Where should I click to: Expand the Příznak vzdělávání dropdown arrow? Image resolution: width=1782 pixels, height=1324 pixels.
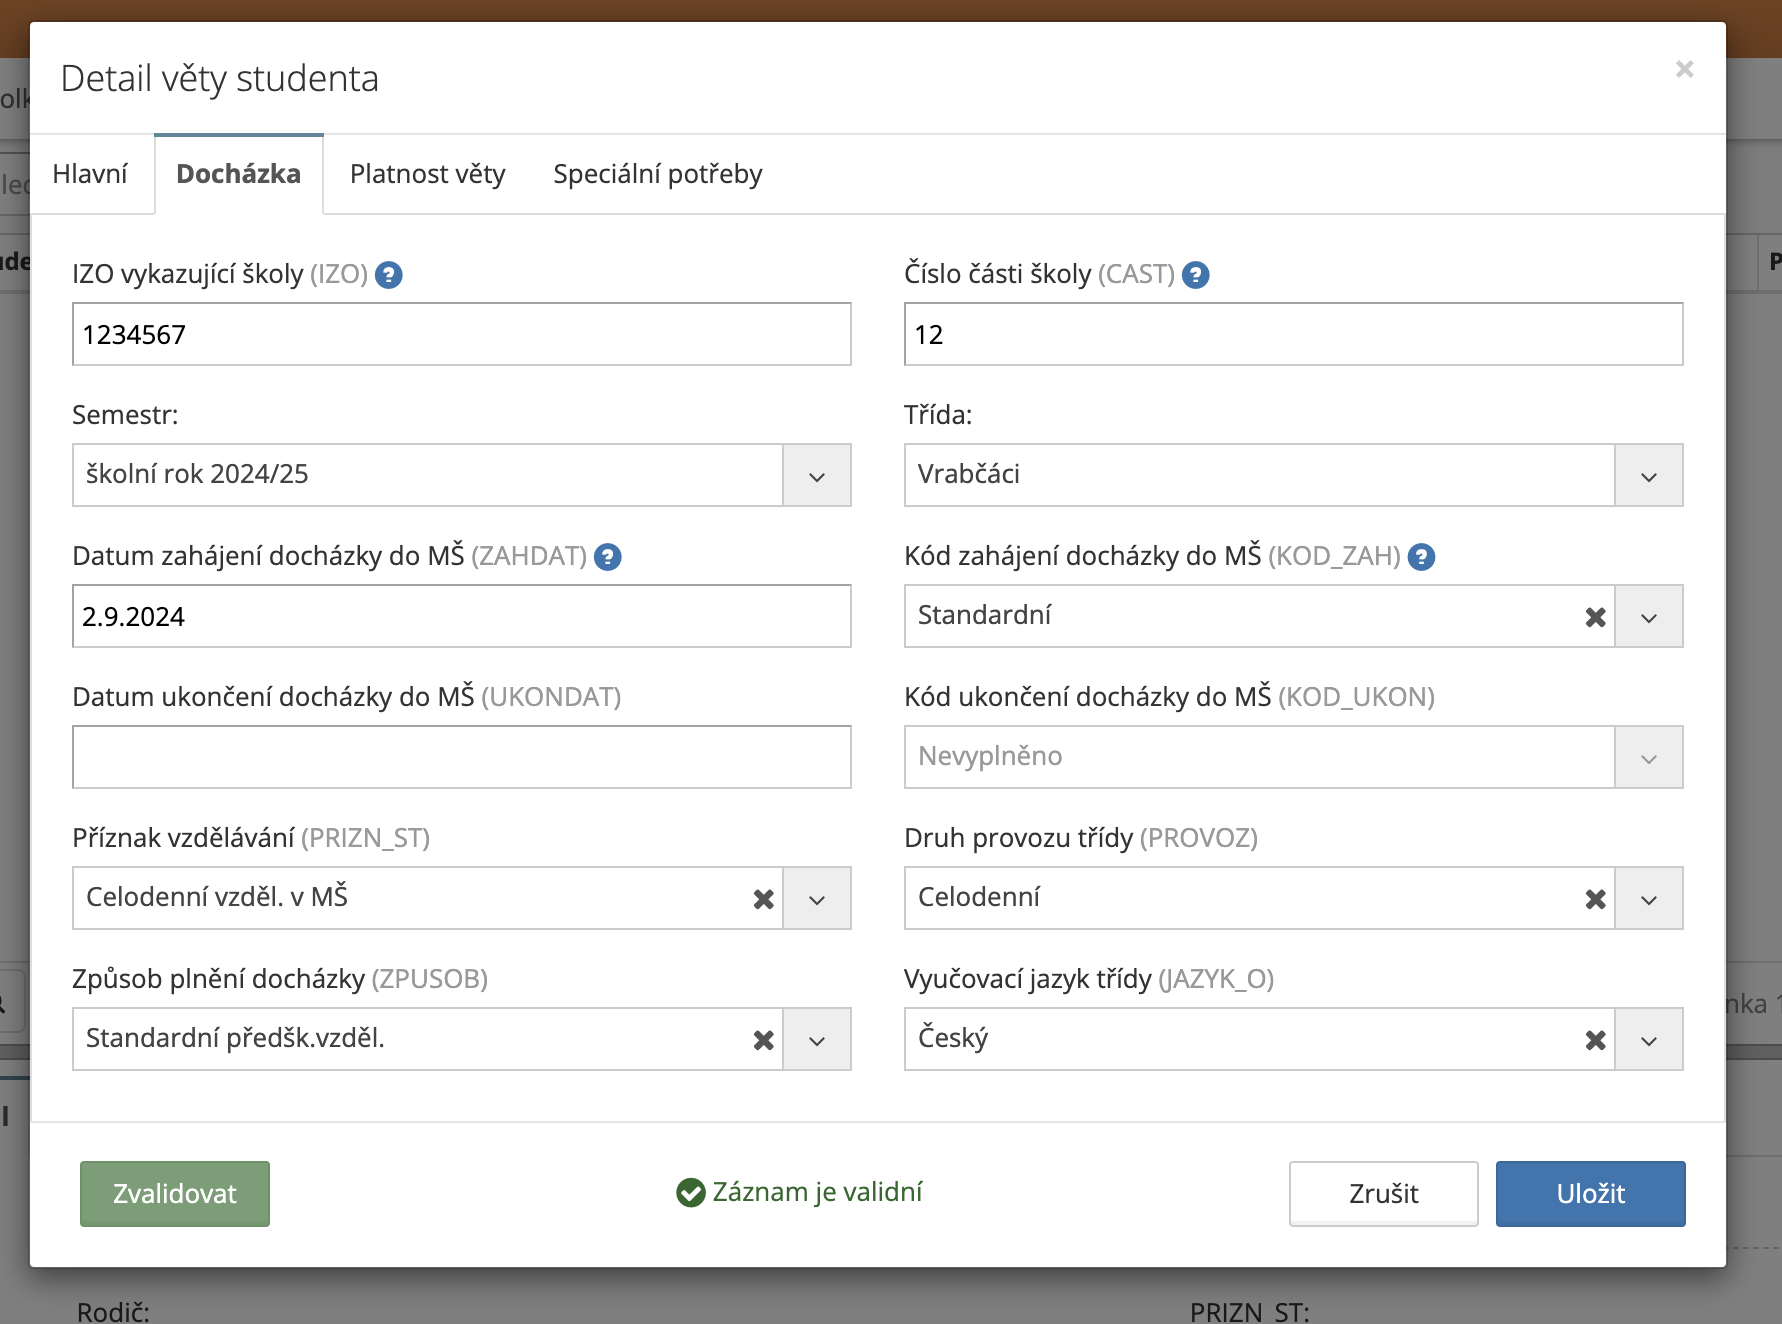click(816, 898)
